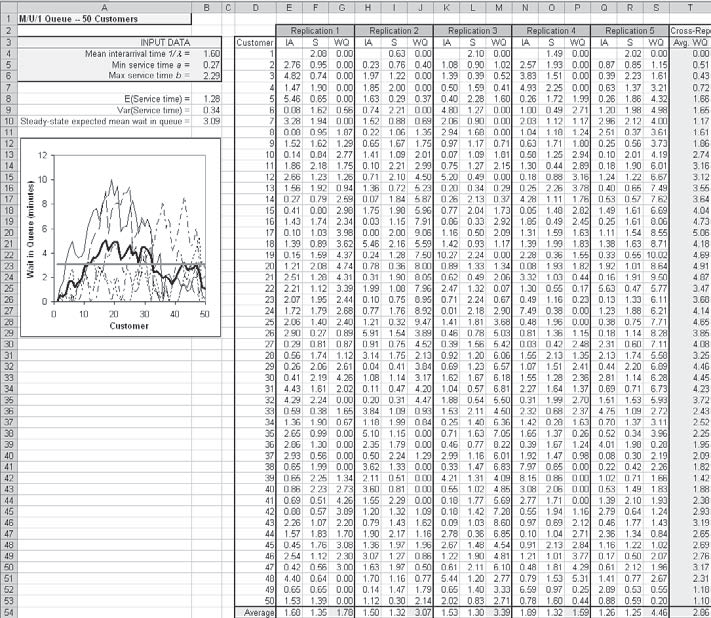Click Replication 3 average WQ 3.39
The image size is (711, 618).
tap(499, 613)
